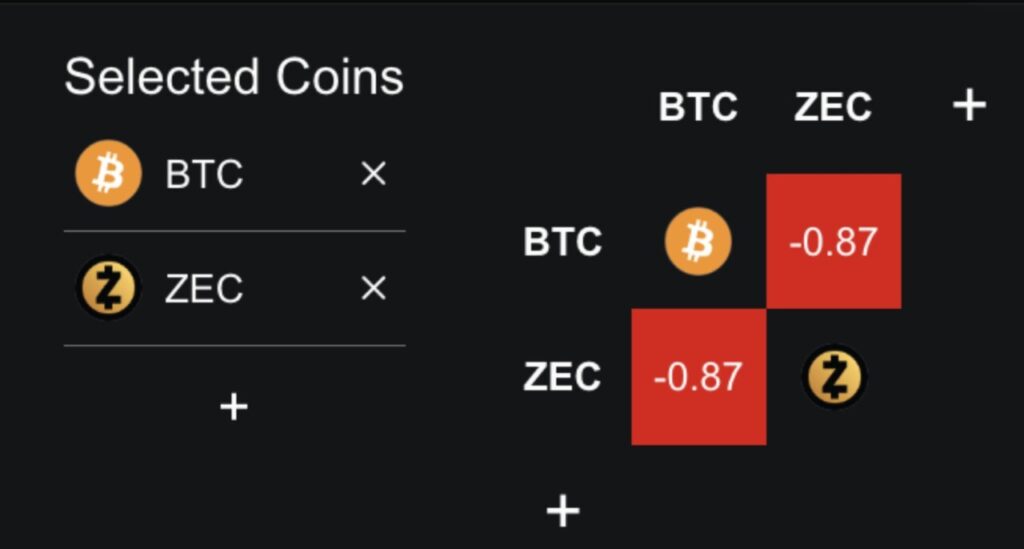Select the ZEC row label in the matrix
This screenshot has width=1024, height=549.
point(563,377)
